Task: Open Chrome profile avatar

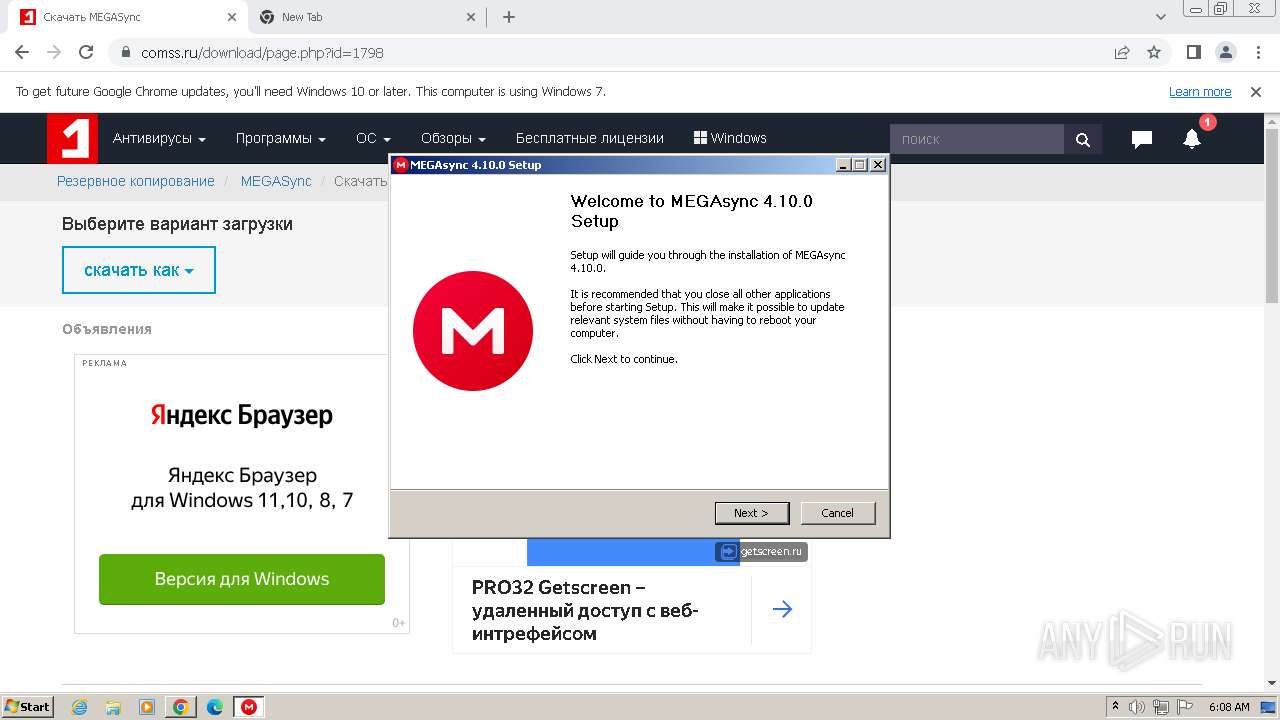Action: click(1225, 52)
